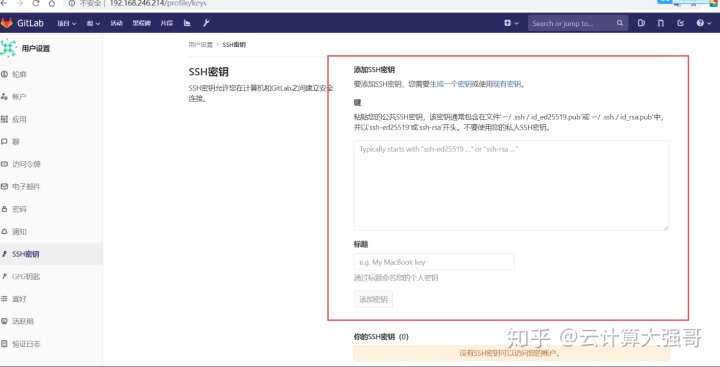Click the GitLab fox logo

pyautogui.click(x=6, y=23)
